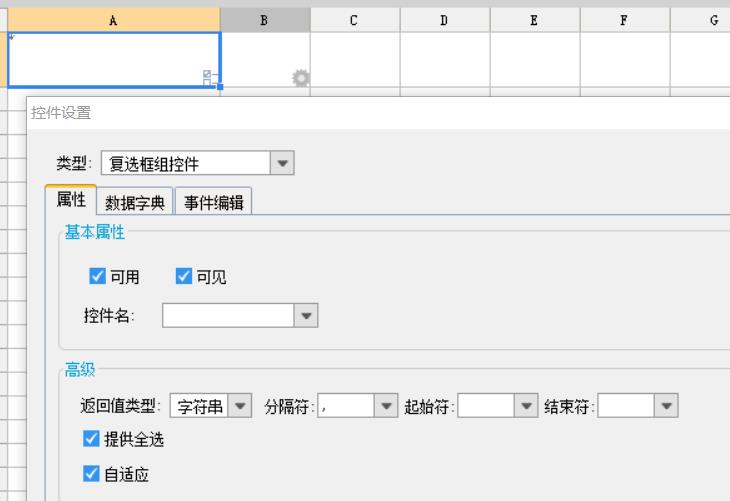Select column B header
This screenshot has height=501, width=730.
pyautogui.click(x=265, y=20)
